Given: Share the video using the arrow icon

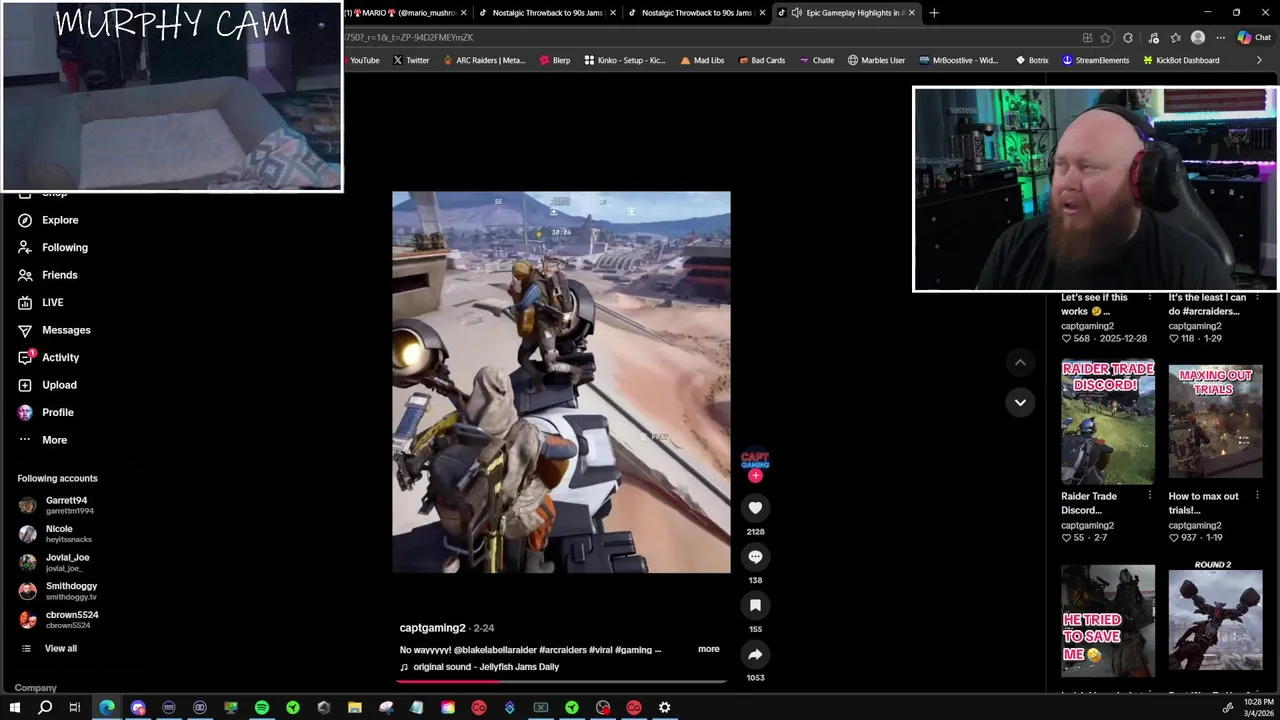Looking at the screenshot, I should tap(755, 654).
